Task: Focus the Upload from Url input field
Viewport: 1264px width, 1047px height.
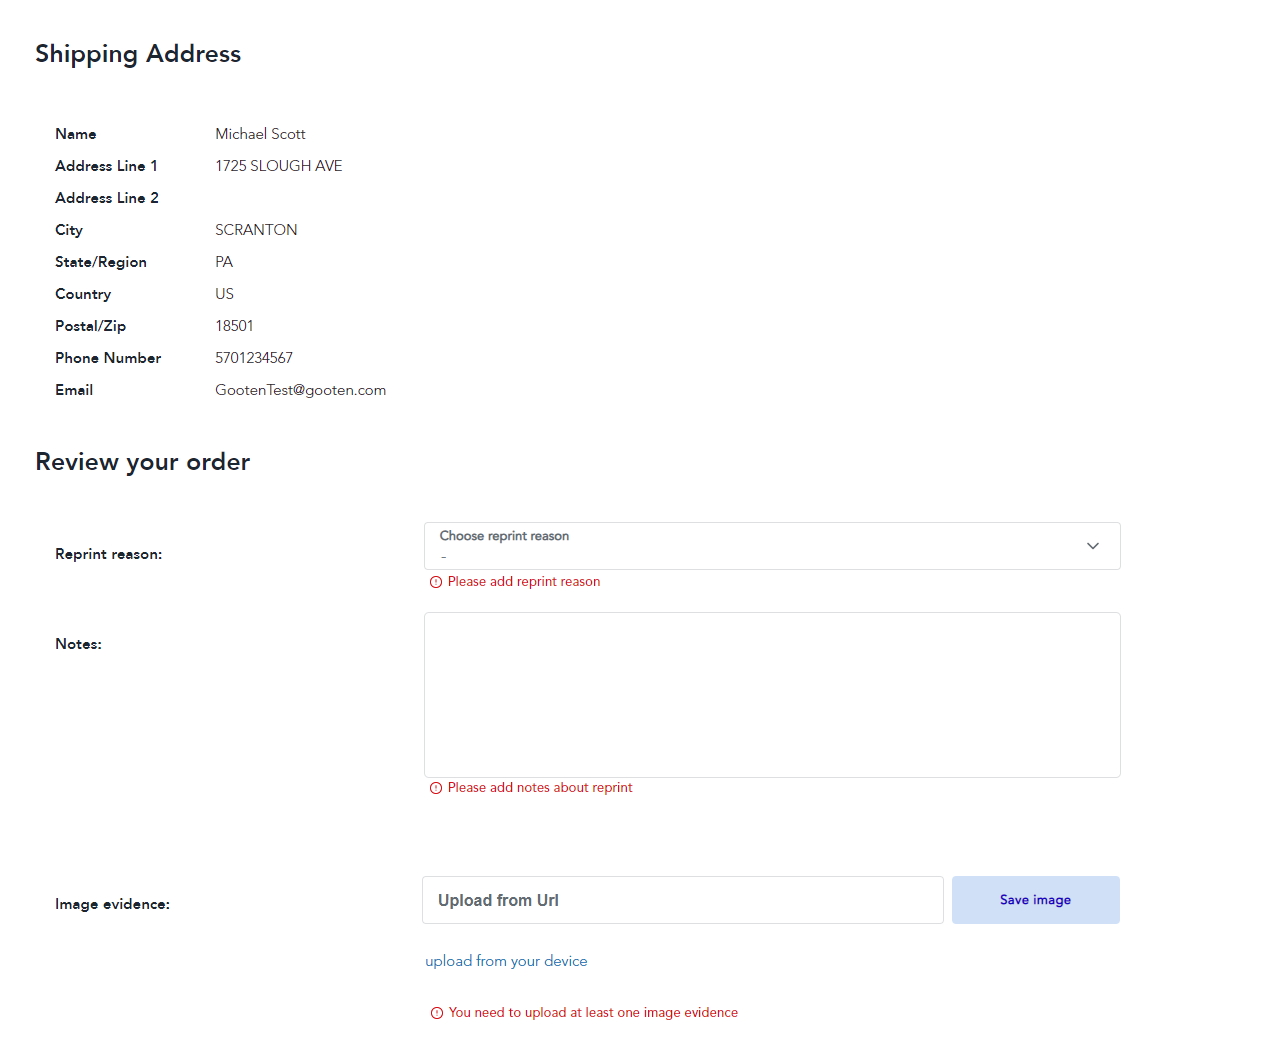Action: [683, 900]
